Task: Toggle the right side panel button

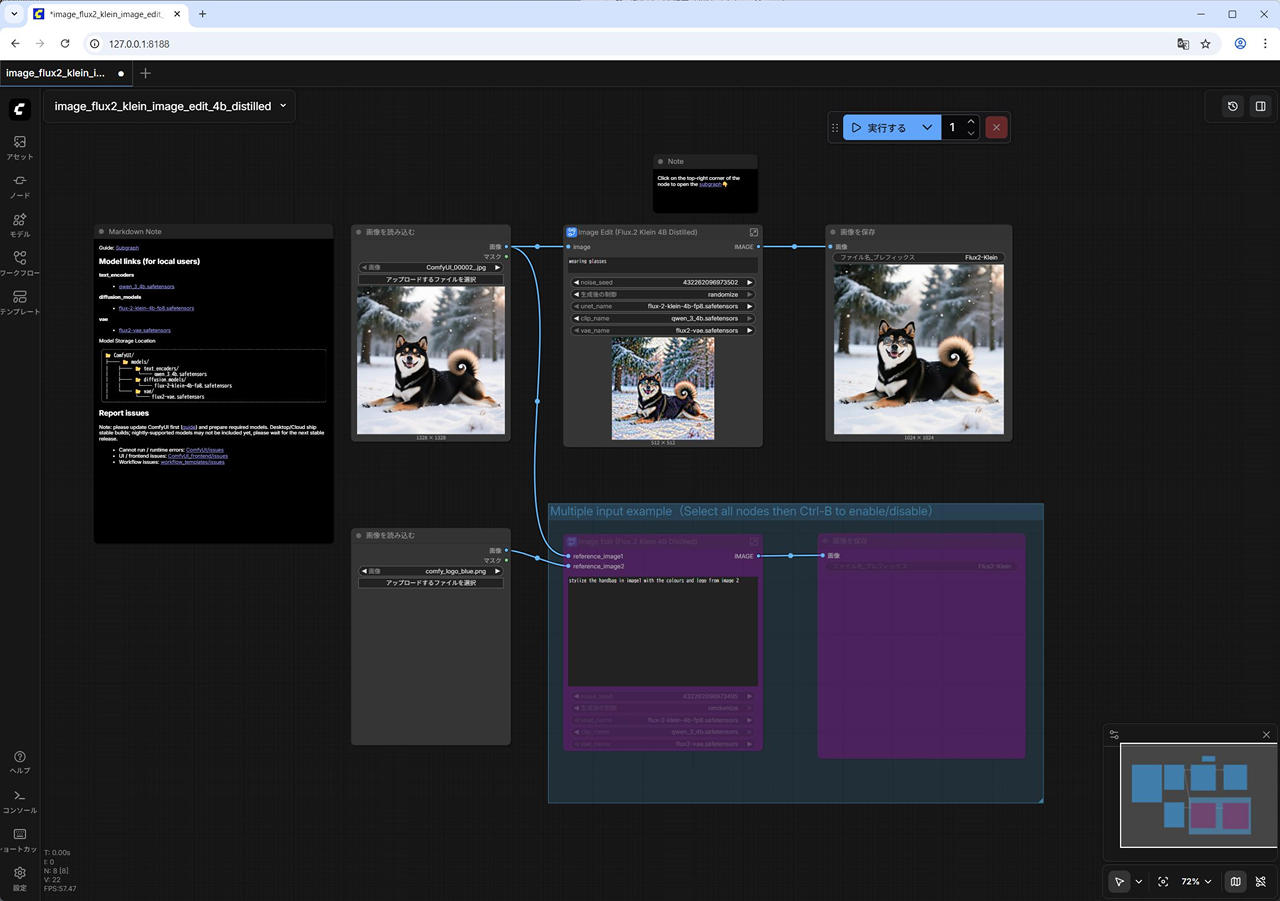Action: tap(1261, 106)
